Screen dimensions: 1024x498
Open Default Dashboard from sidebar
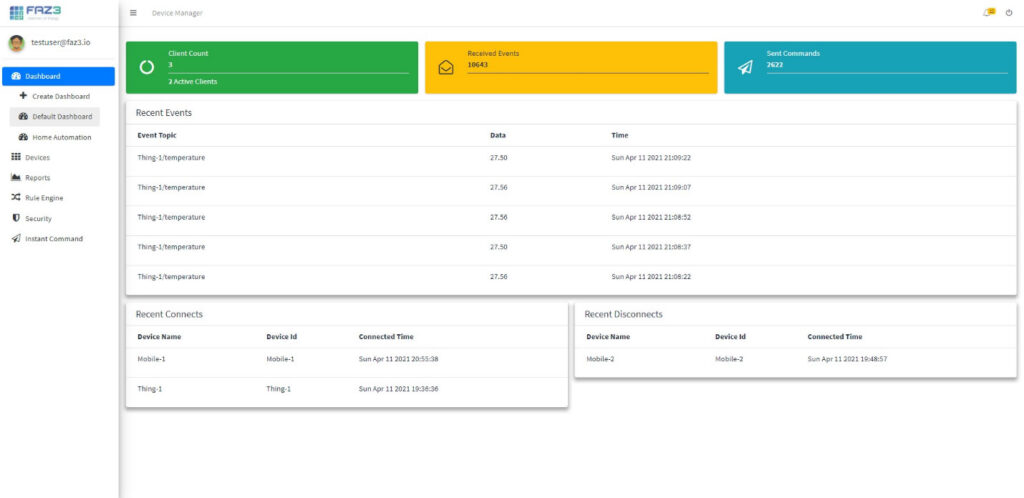coord(61,117)
